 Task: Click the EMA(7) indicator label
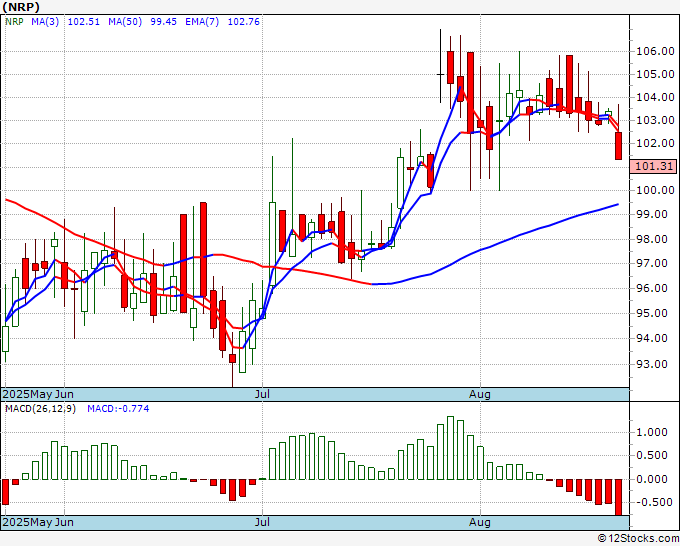[202, 22]
